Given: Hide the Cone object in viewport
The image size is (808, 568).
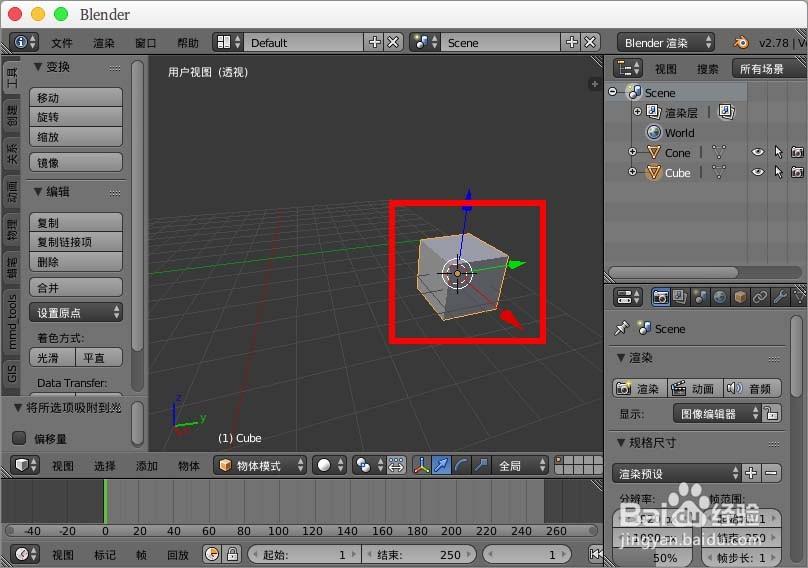Looking at the screenshot, I should click(x=758, y=152).
